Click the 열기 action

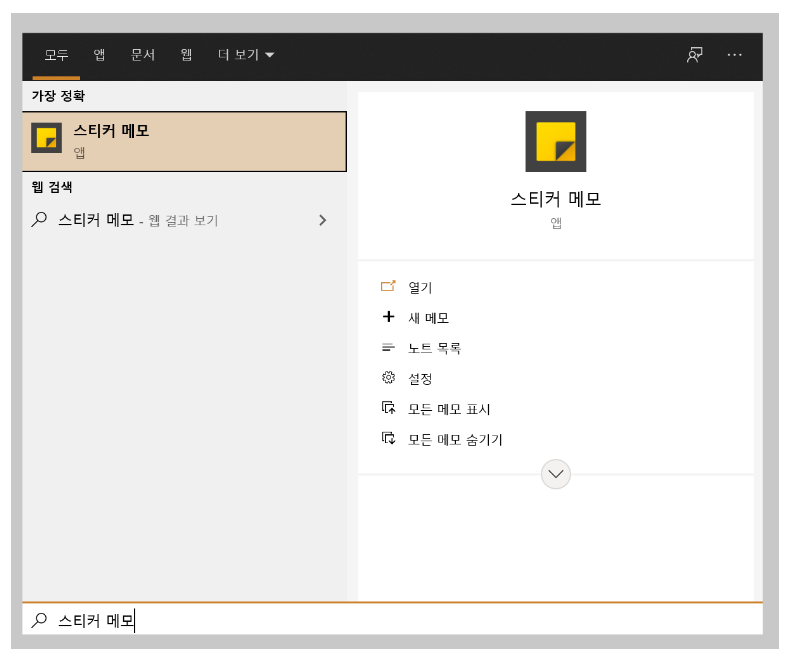tap(420, 288)
